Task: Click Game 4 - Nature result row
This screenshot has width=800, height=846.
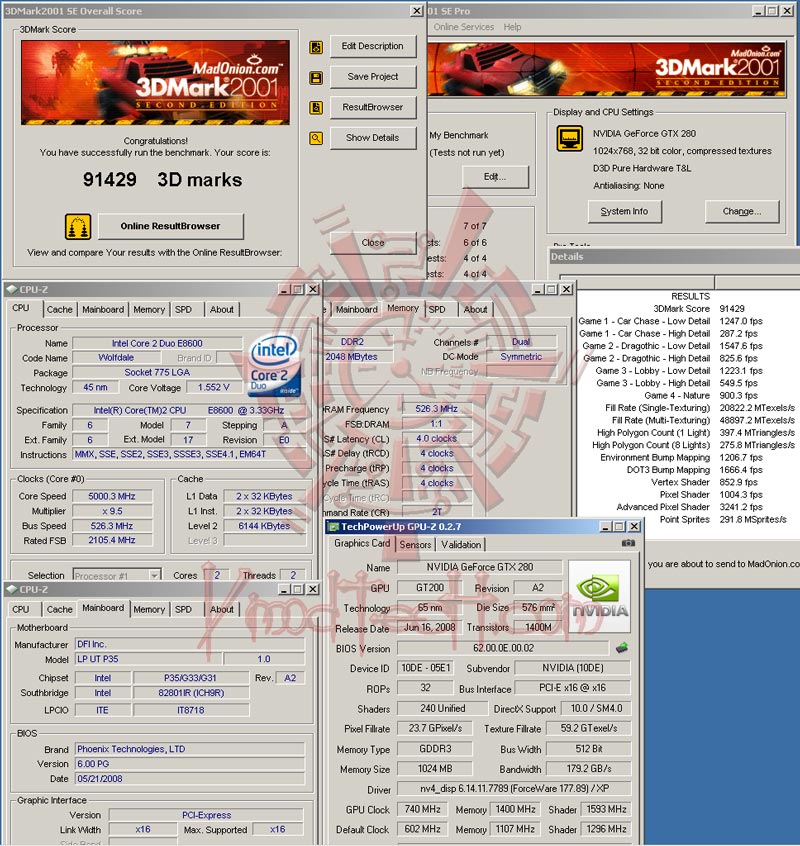Action: coord(687,395)
